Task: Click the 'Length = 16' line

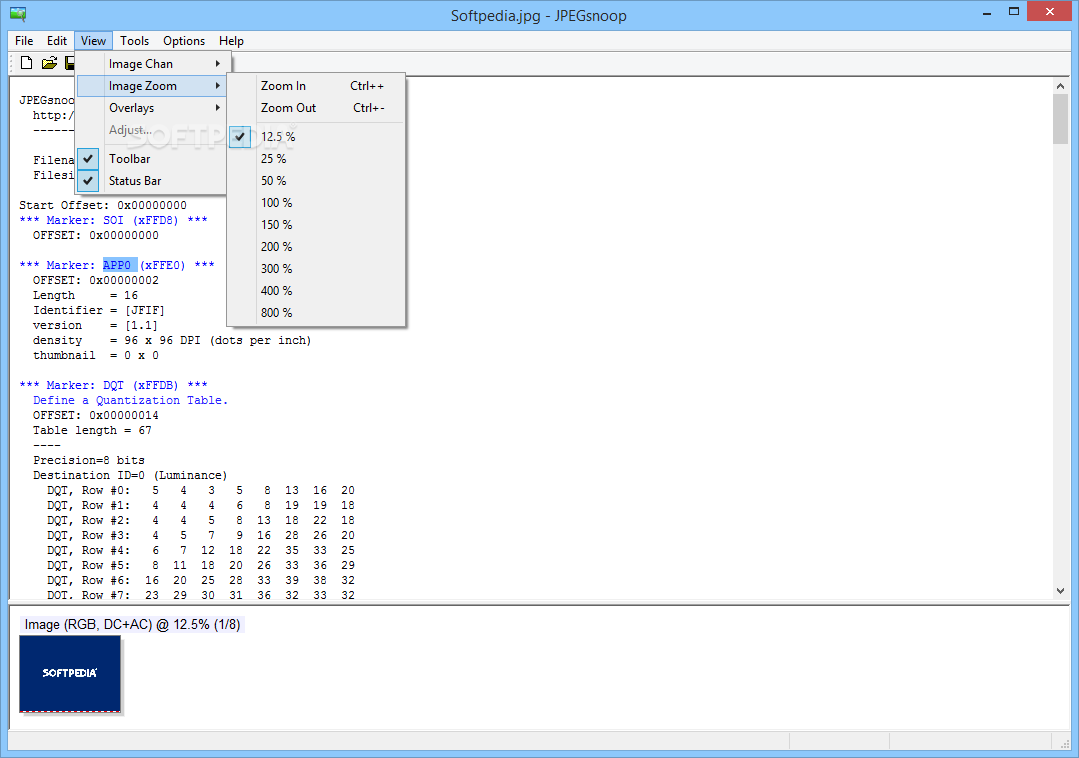Action: [x=85, y=295]
